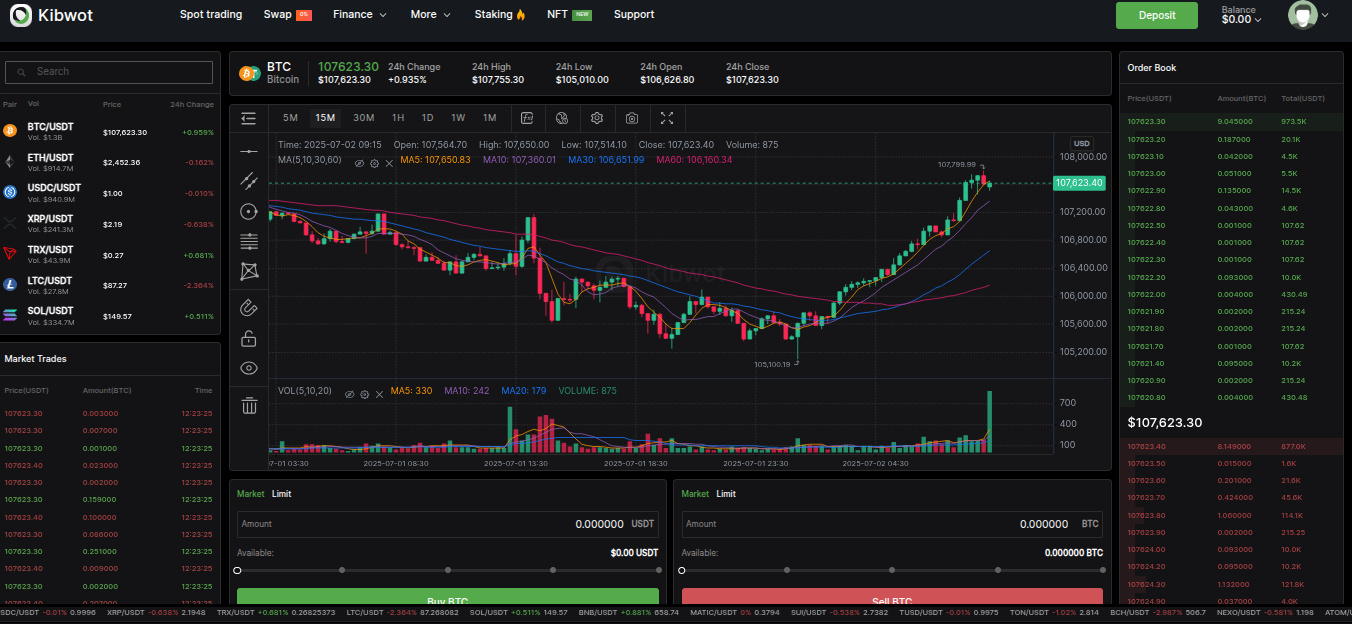Open VOL indicator settings gear
This screenshot has width=1352, height=624.
pos(365,394)
